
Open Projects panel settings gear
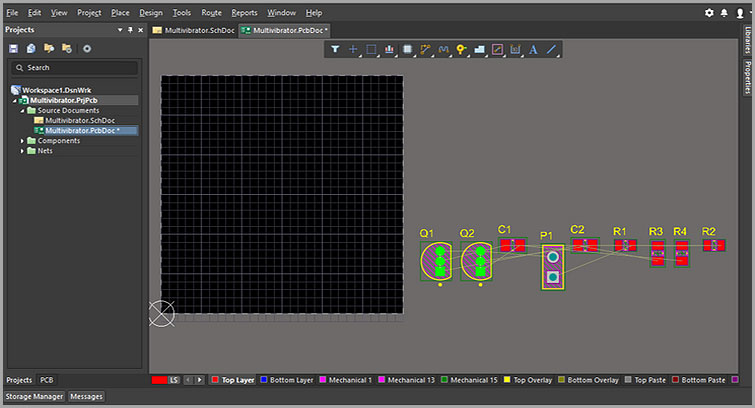click(x=87, y=49)
